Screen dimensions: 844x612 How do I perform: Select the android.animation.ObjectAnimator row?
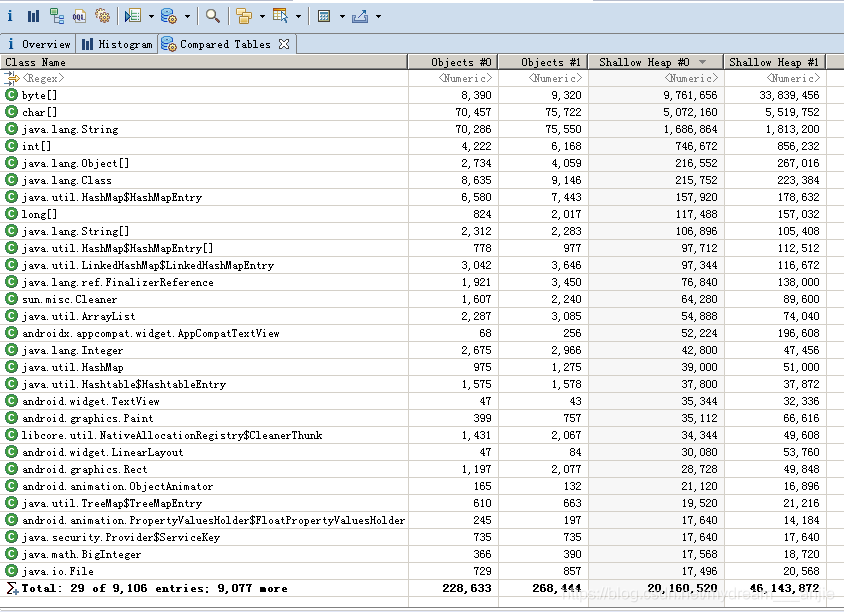413,486
